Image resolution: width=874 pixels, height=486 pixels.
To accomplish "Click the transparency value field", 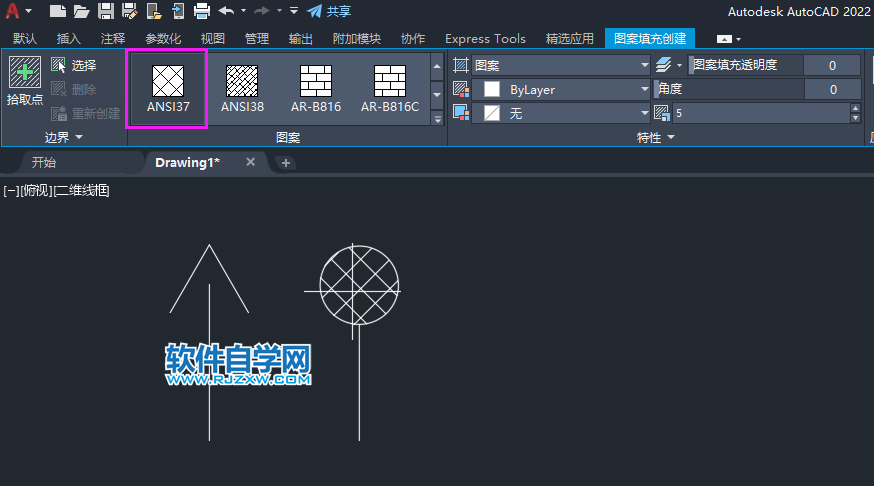I will click(832, 65).
